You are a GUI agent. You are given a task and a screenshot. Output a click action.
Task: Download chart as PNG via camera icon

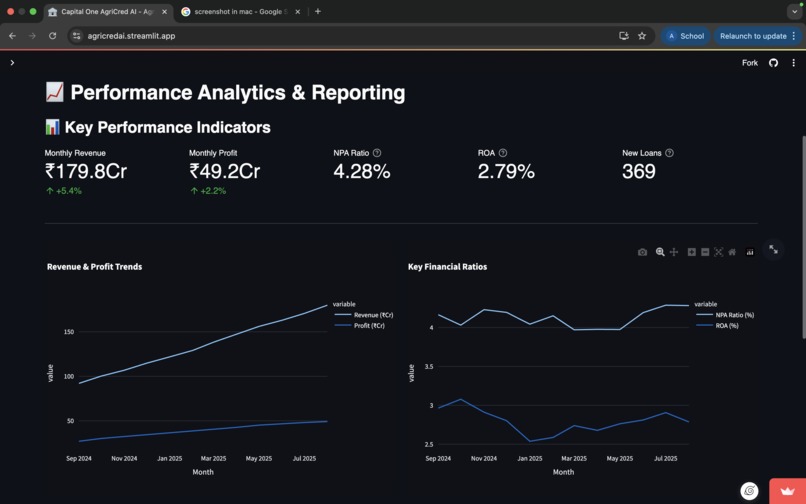click(642, 252)
